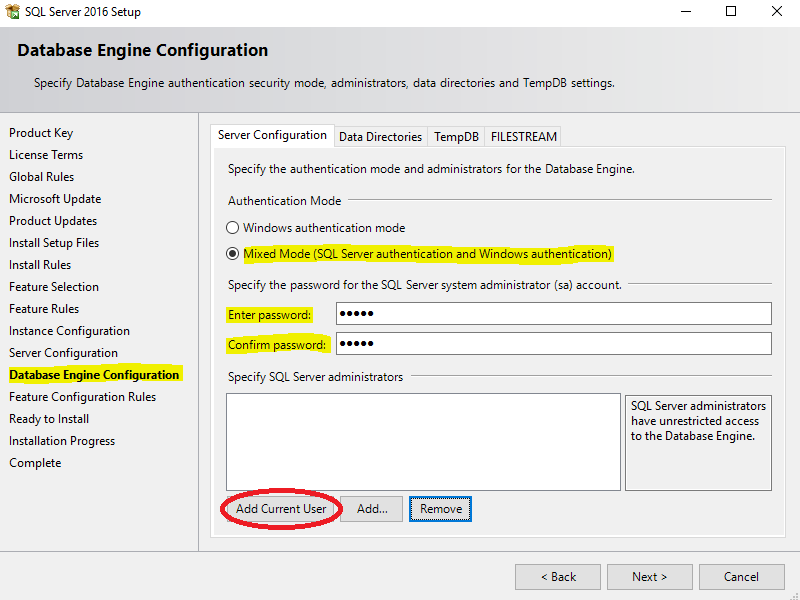Switch to the FILESTREAM tab
The width and height of the screenshot is (800, 600).
[x=523, y=137]
